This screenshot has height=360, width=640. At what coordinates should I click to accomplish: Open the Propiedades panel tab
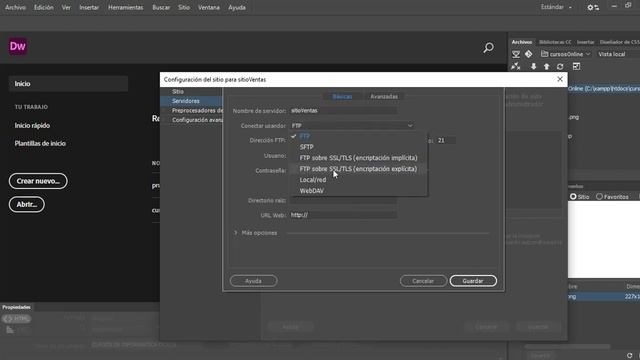click(16, 307)
